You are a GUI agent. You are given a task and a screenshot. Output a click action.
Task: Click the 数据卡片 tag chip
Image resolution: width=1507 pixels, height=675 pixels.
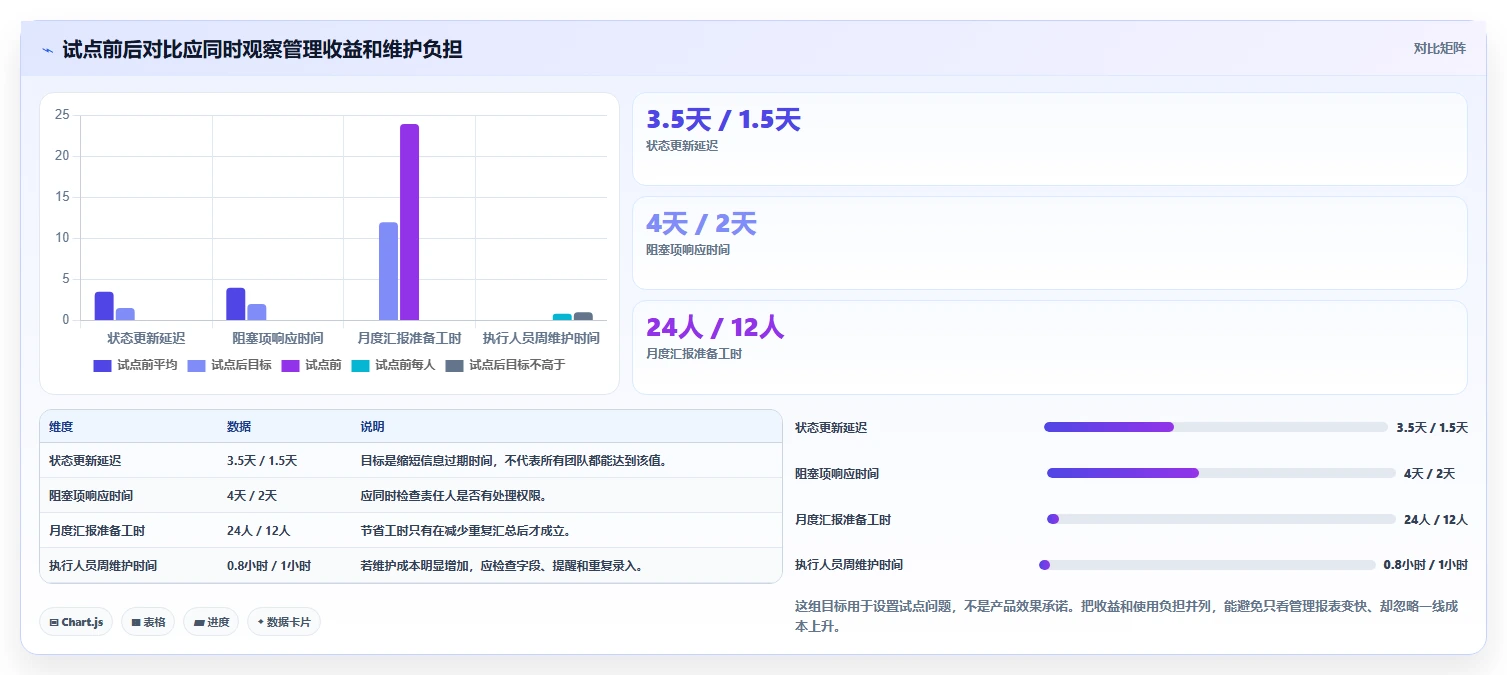pos(284,622)
